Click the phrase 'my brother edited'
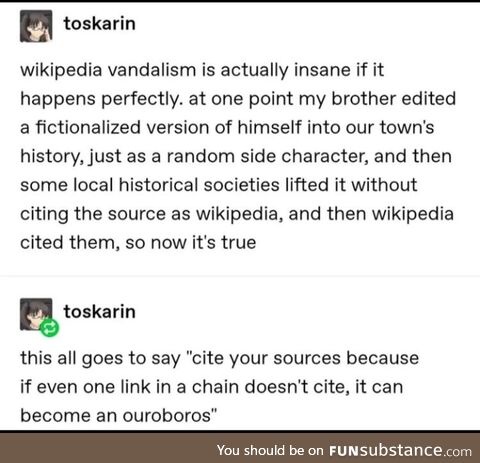This screenshot has height=463, width=480. tap(377, 99)
